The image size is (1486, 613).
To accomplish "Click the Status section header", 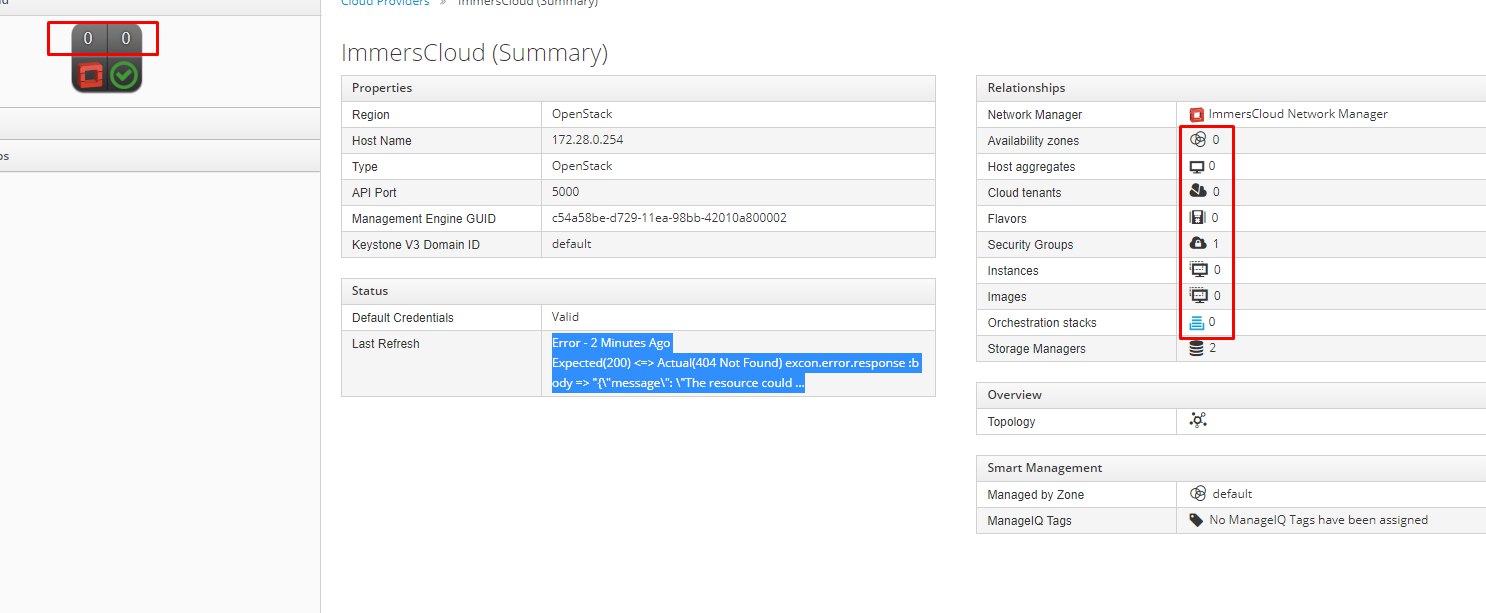I will pos(638,291).
